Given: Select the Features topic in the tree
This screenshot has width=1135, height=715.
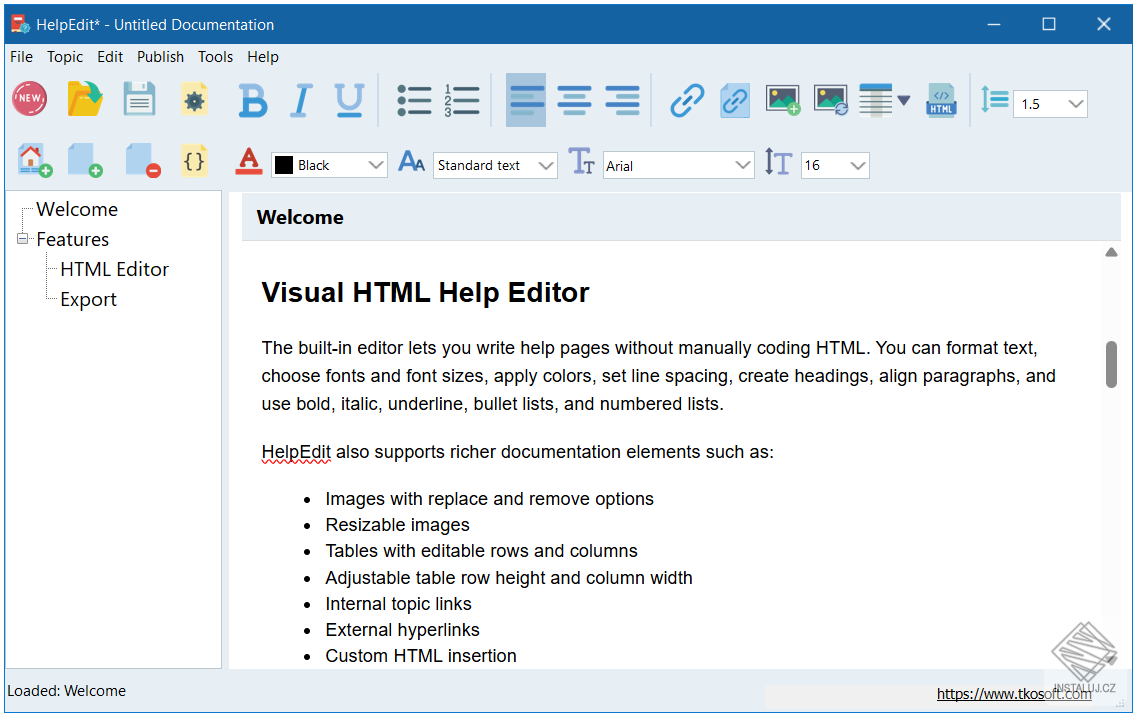Looking at the screenshot, I should coord(72,239).
